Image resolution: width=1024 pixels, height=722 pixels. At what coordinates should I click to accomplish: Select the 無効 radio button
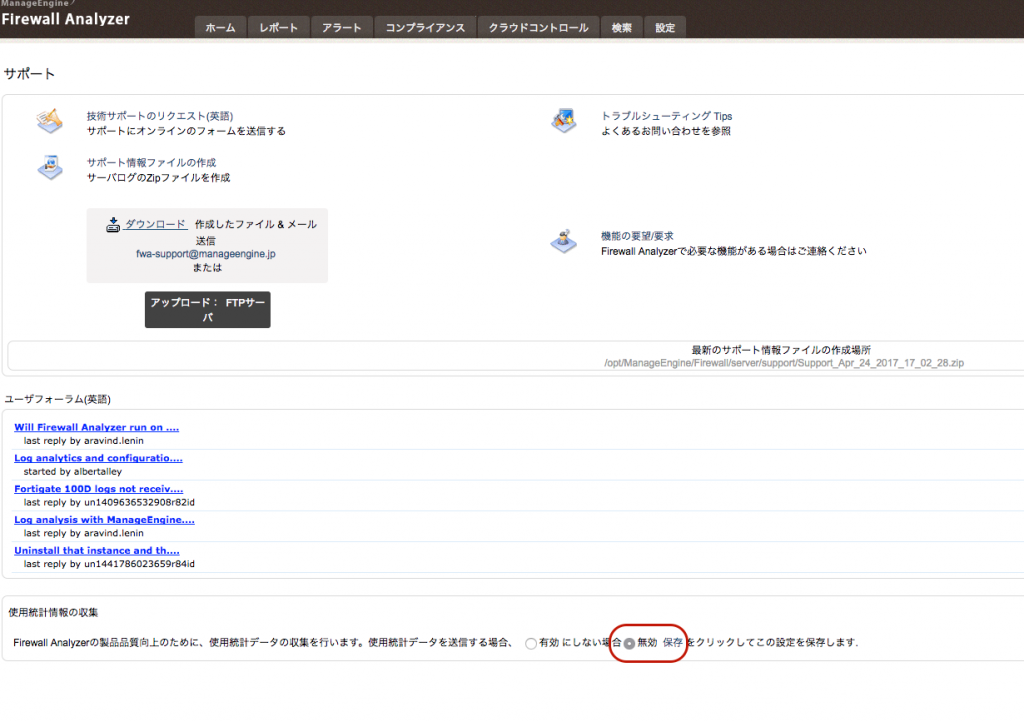pos(629,644)
